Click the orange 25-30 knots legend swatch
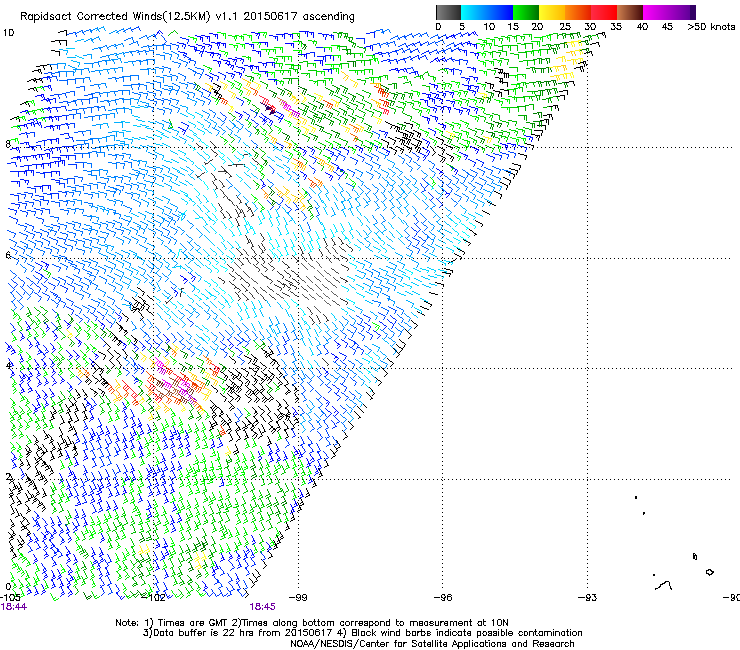This screenshot has width=740, height=650. 578,12
